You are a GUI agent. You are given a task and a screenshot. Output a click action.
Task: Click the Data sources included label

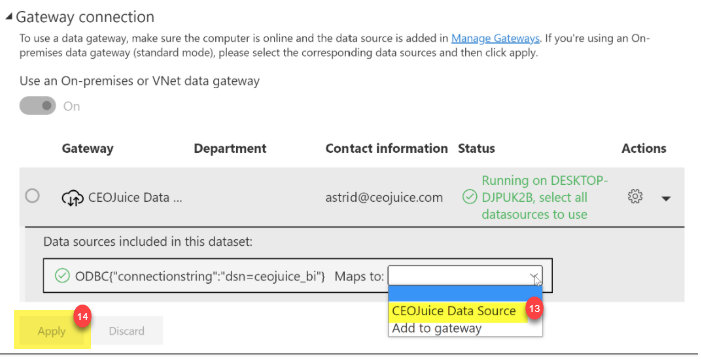coord(148,242)
